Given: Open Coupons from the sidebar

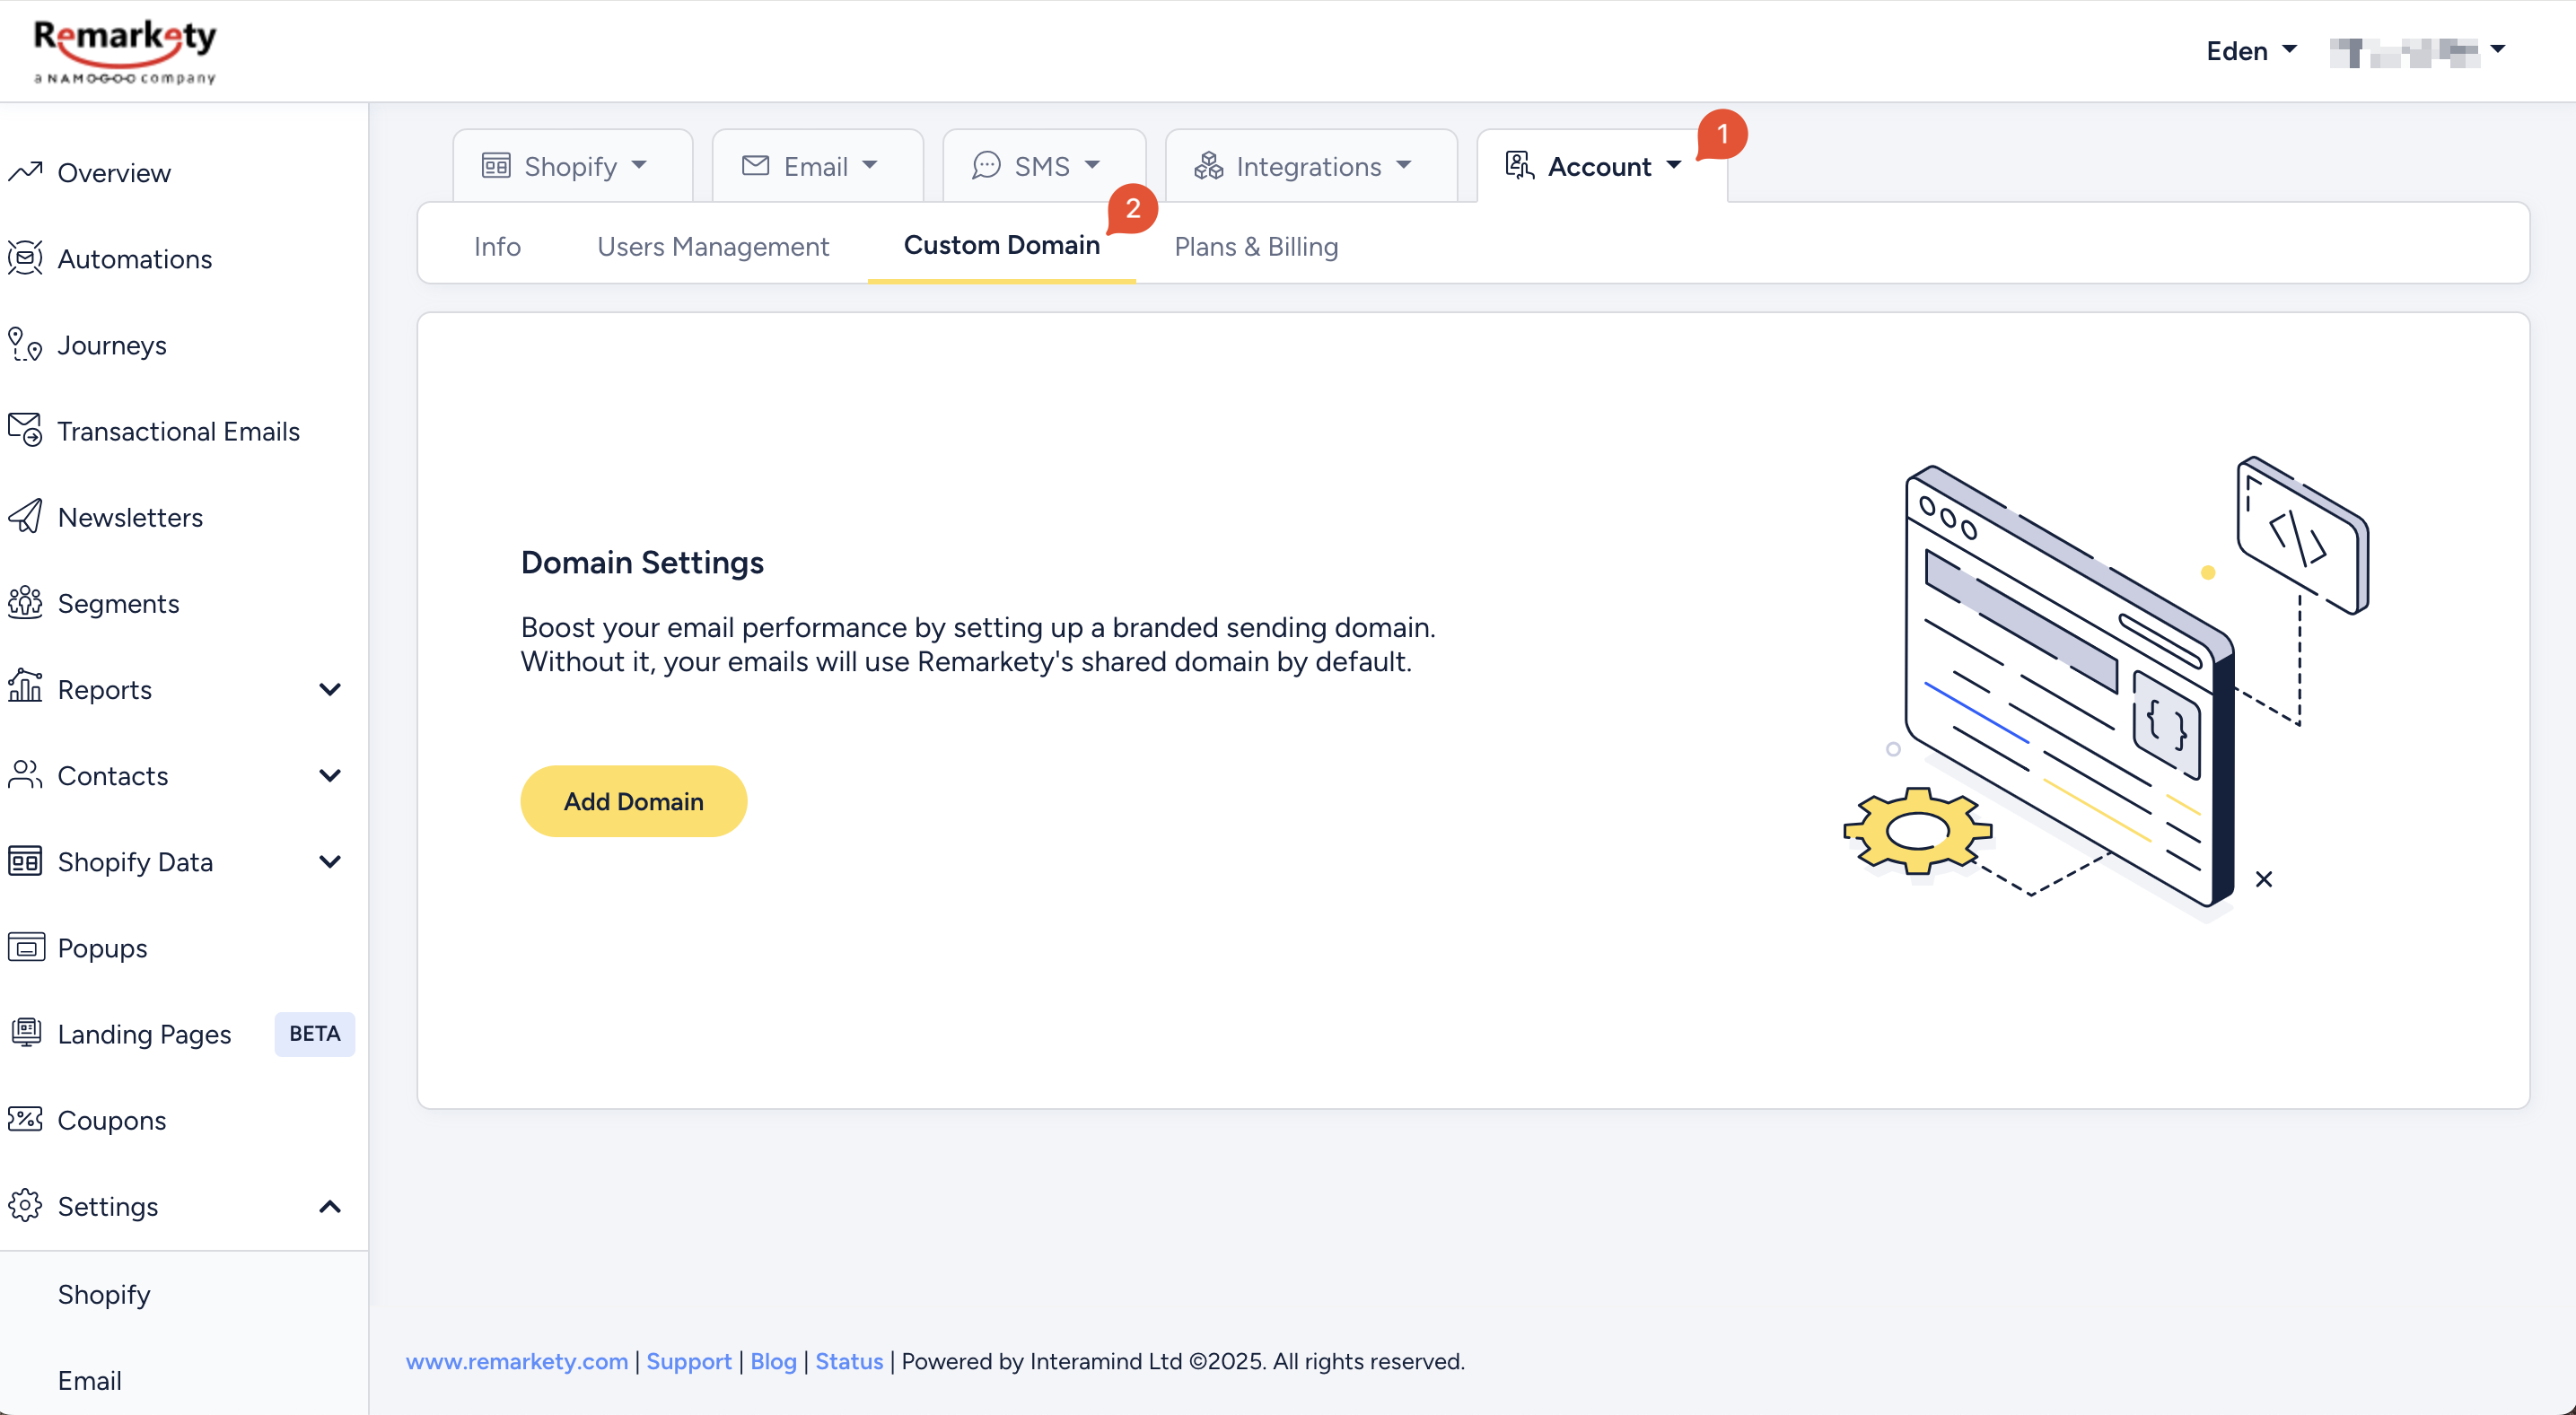Looking at the screenshot, I should [112, 1119].
